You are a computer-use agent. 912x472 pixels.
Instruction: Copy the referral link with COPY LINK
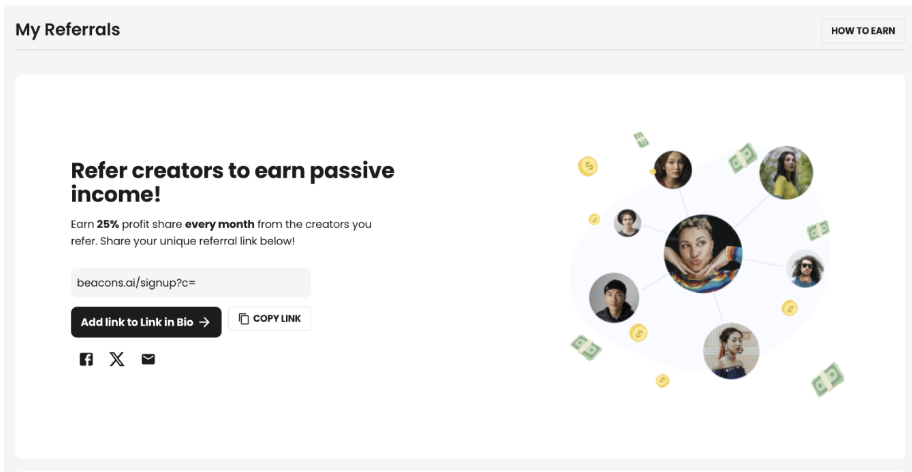pyautogui.click(x=269, y=319)
